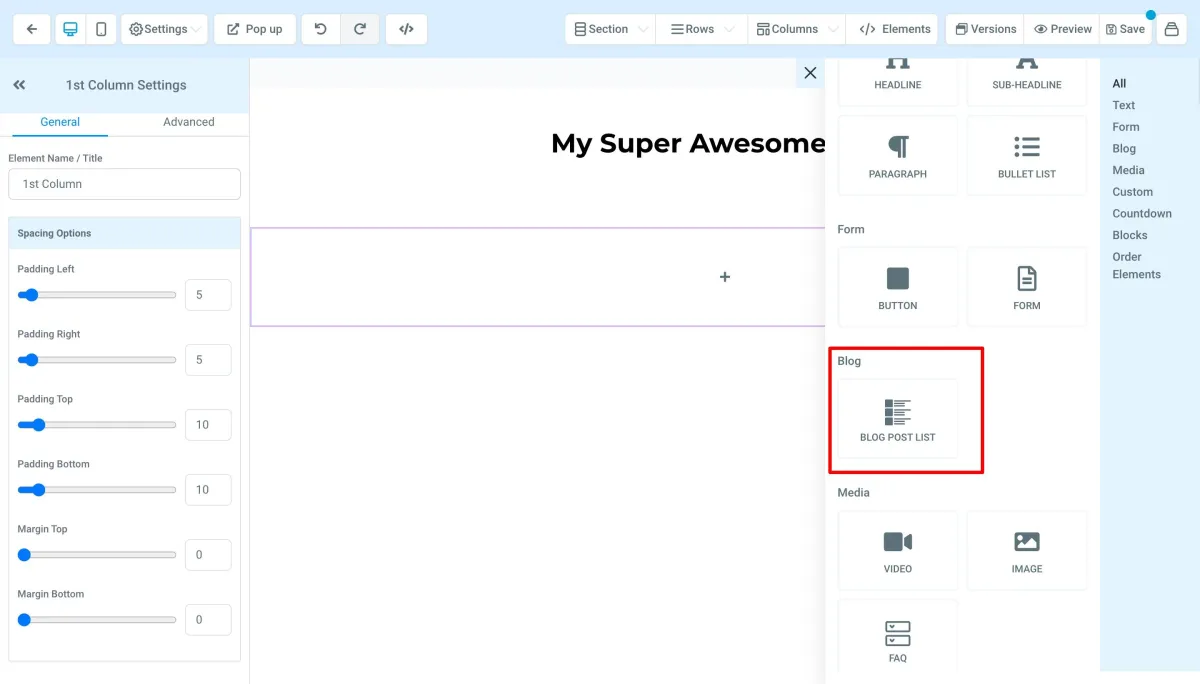Screen dimensions: 1200x684
Task: Filter elements by Countdown category
Action: 1142,213
